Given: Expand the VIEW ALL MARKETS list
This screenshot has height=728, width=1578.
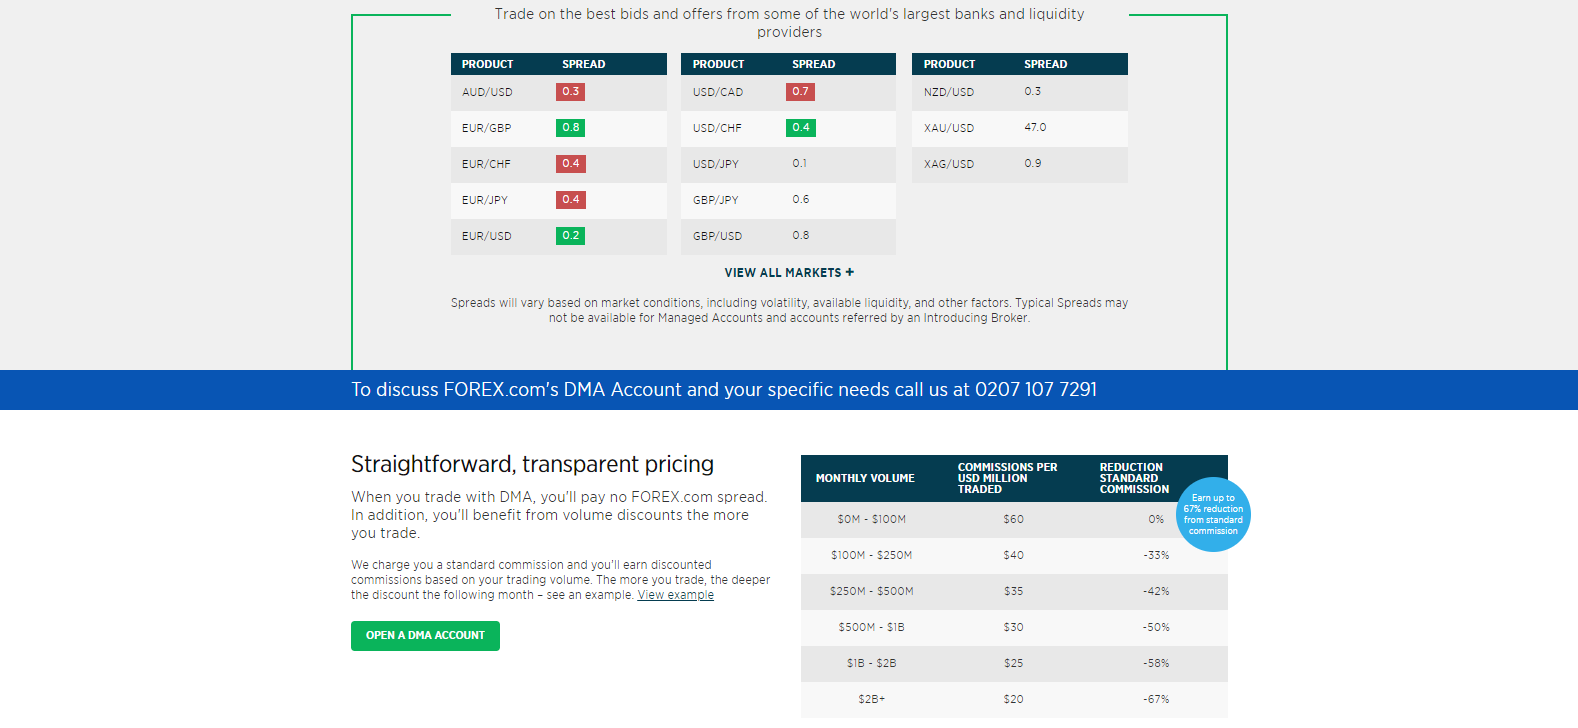Looking at the screenshot, I should (x=789, y=273).
